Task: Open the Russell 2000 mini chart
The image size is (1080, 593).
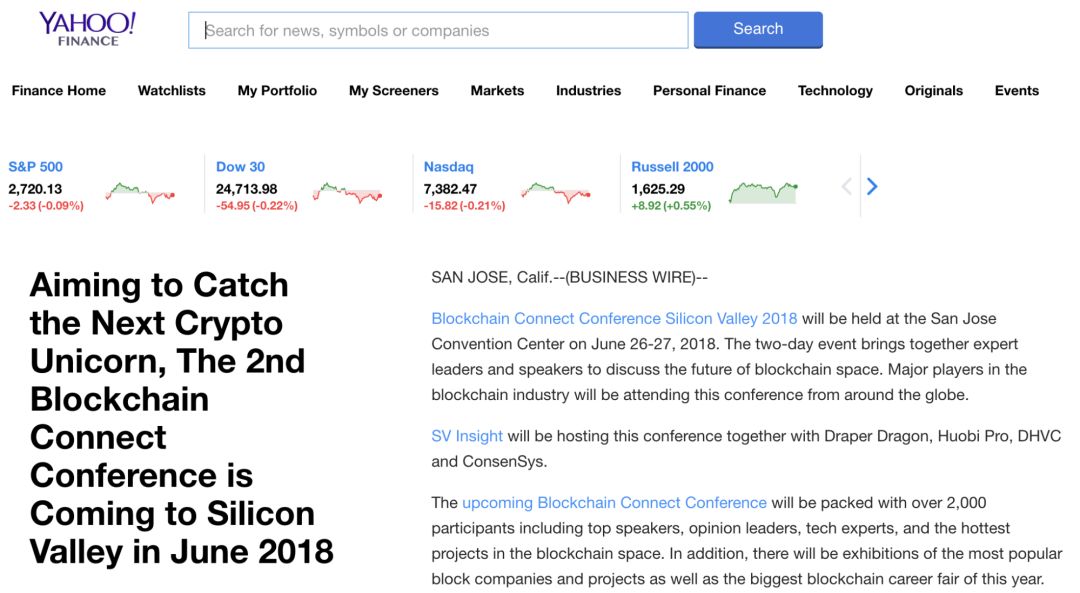Action: [x=763, y=192]
